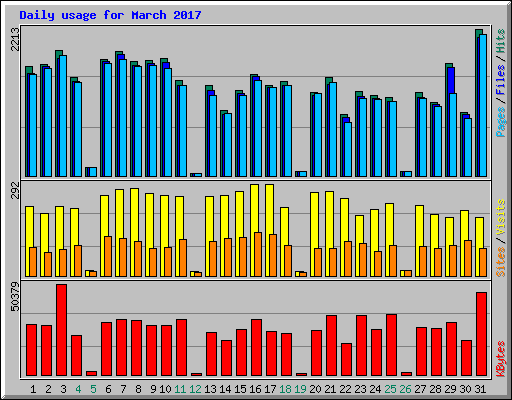Image resolution: width=512 pixels, height=400 pixels.
Task: Click day label 1 on x-axis
Action: click(x=33, y=389)
